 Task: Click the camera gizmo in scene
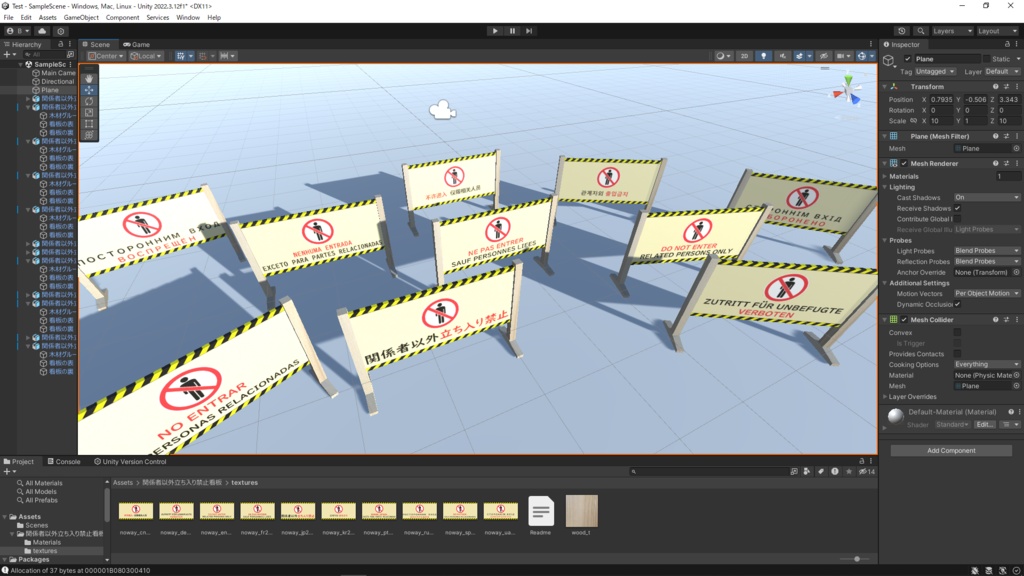442,110
